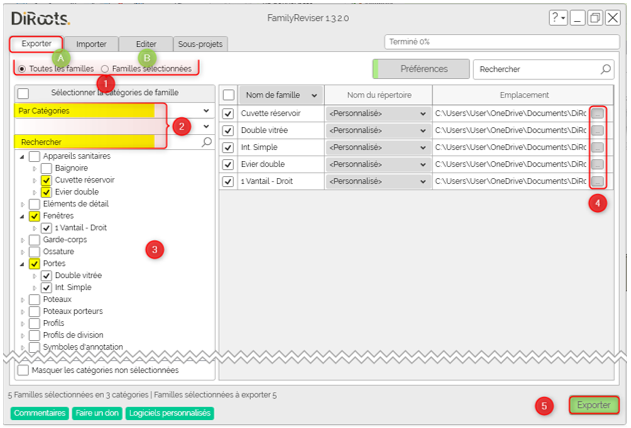Screen dimensions: 631x428
Task: Click the browse folder button for Cuvette réservoir
Action: pos(597,114)
